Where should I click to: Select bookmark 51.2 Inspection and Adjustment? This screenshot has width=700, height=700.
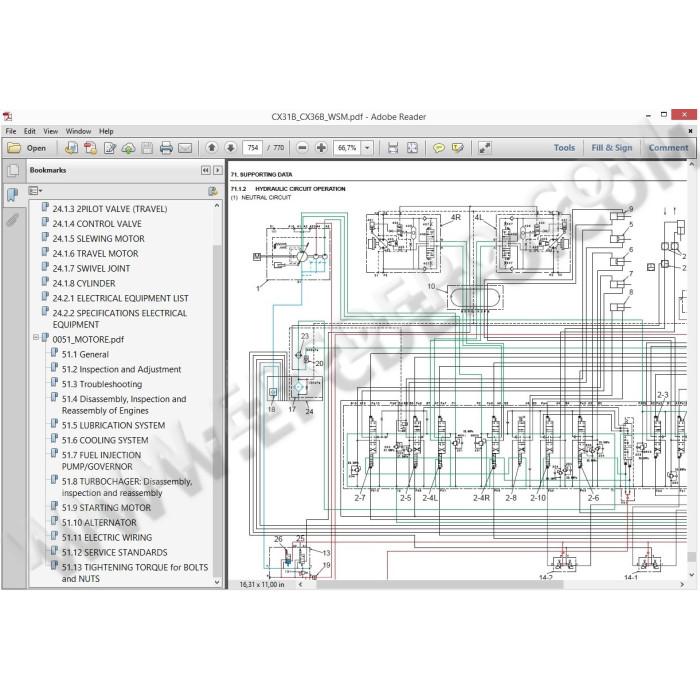(121, 370)
